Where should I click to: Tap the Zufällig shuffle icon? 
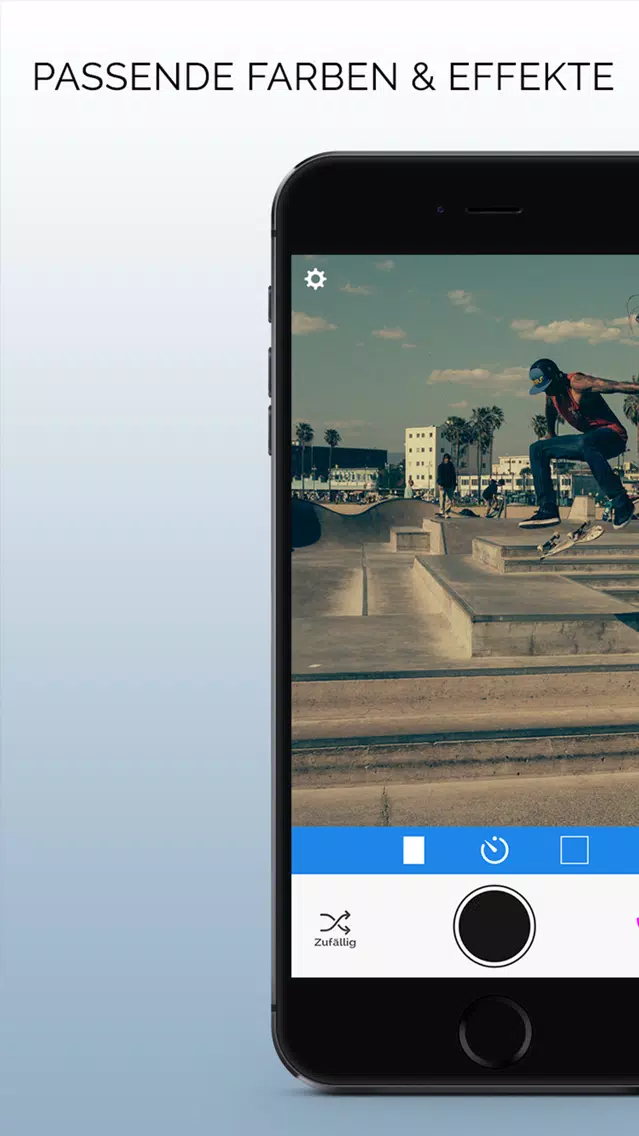(335, 922)
